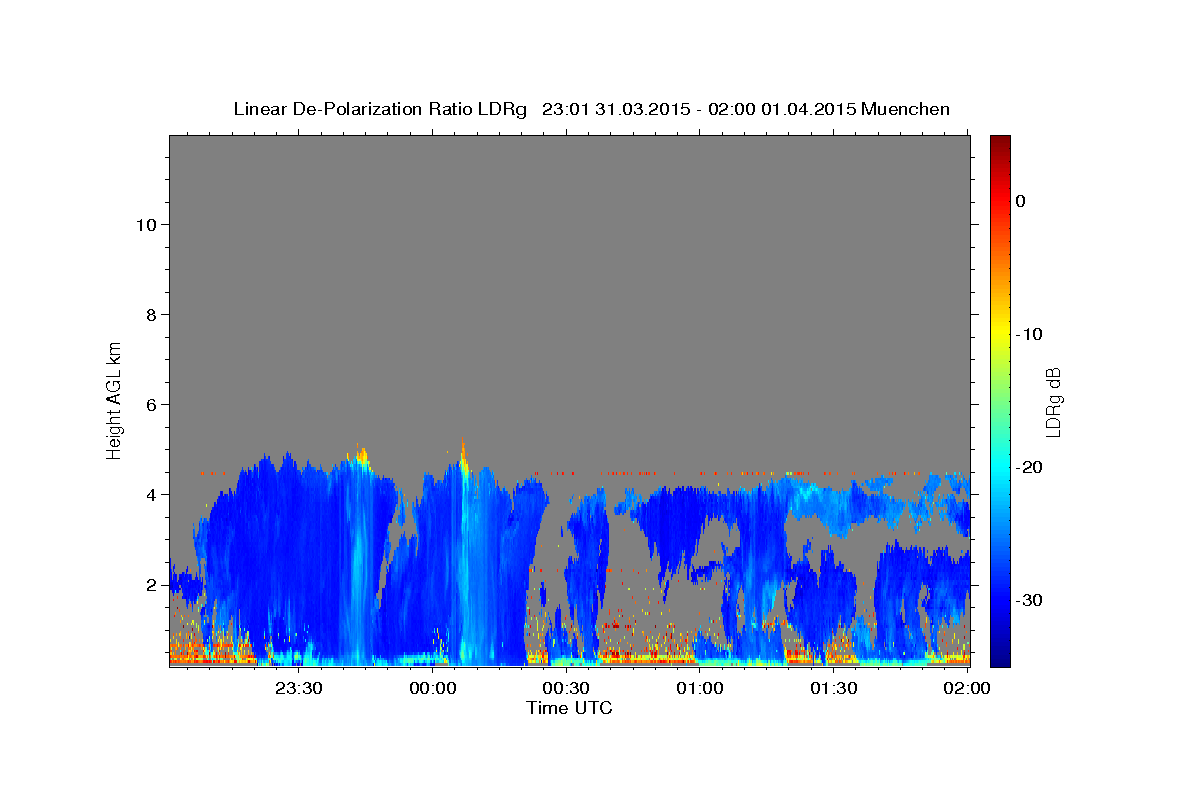The height and width of the screenshot is (800, 1200).
Task: Click the 'LDRg dB' colorbar label
Action: pos(1053,402)
